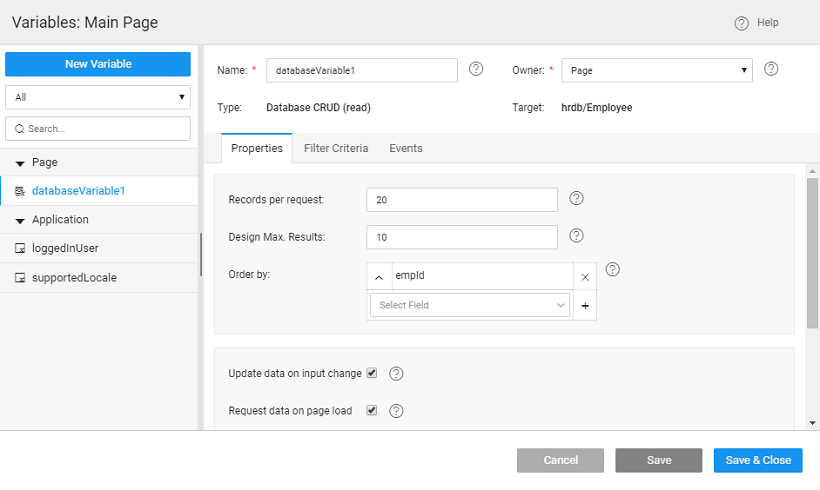Click help icon for Update data on input change
The height and width of the screenshot is (490, 820).
pyautogui.click(x=396, y=374)
